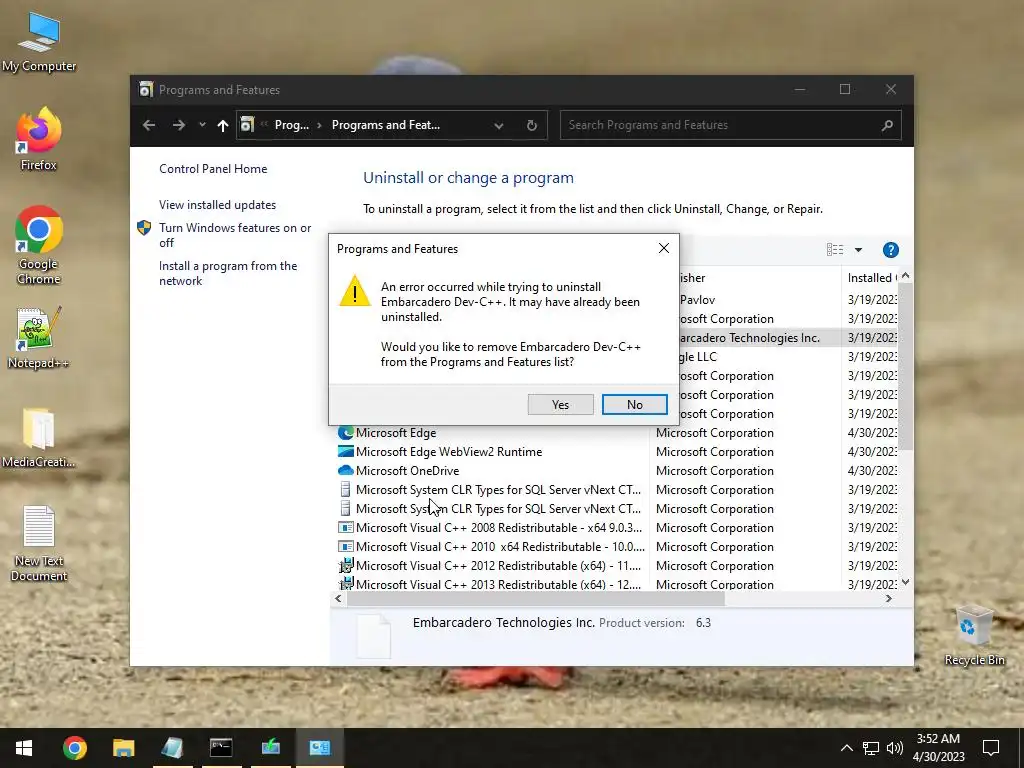Close the Programs and Features error dialog
1024x768 pixels.
[664, 248]
